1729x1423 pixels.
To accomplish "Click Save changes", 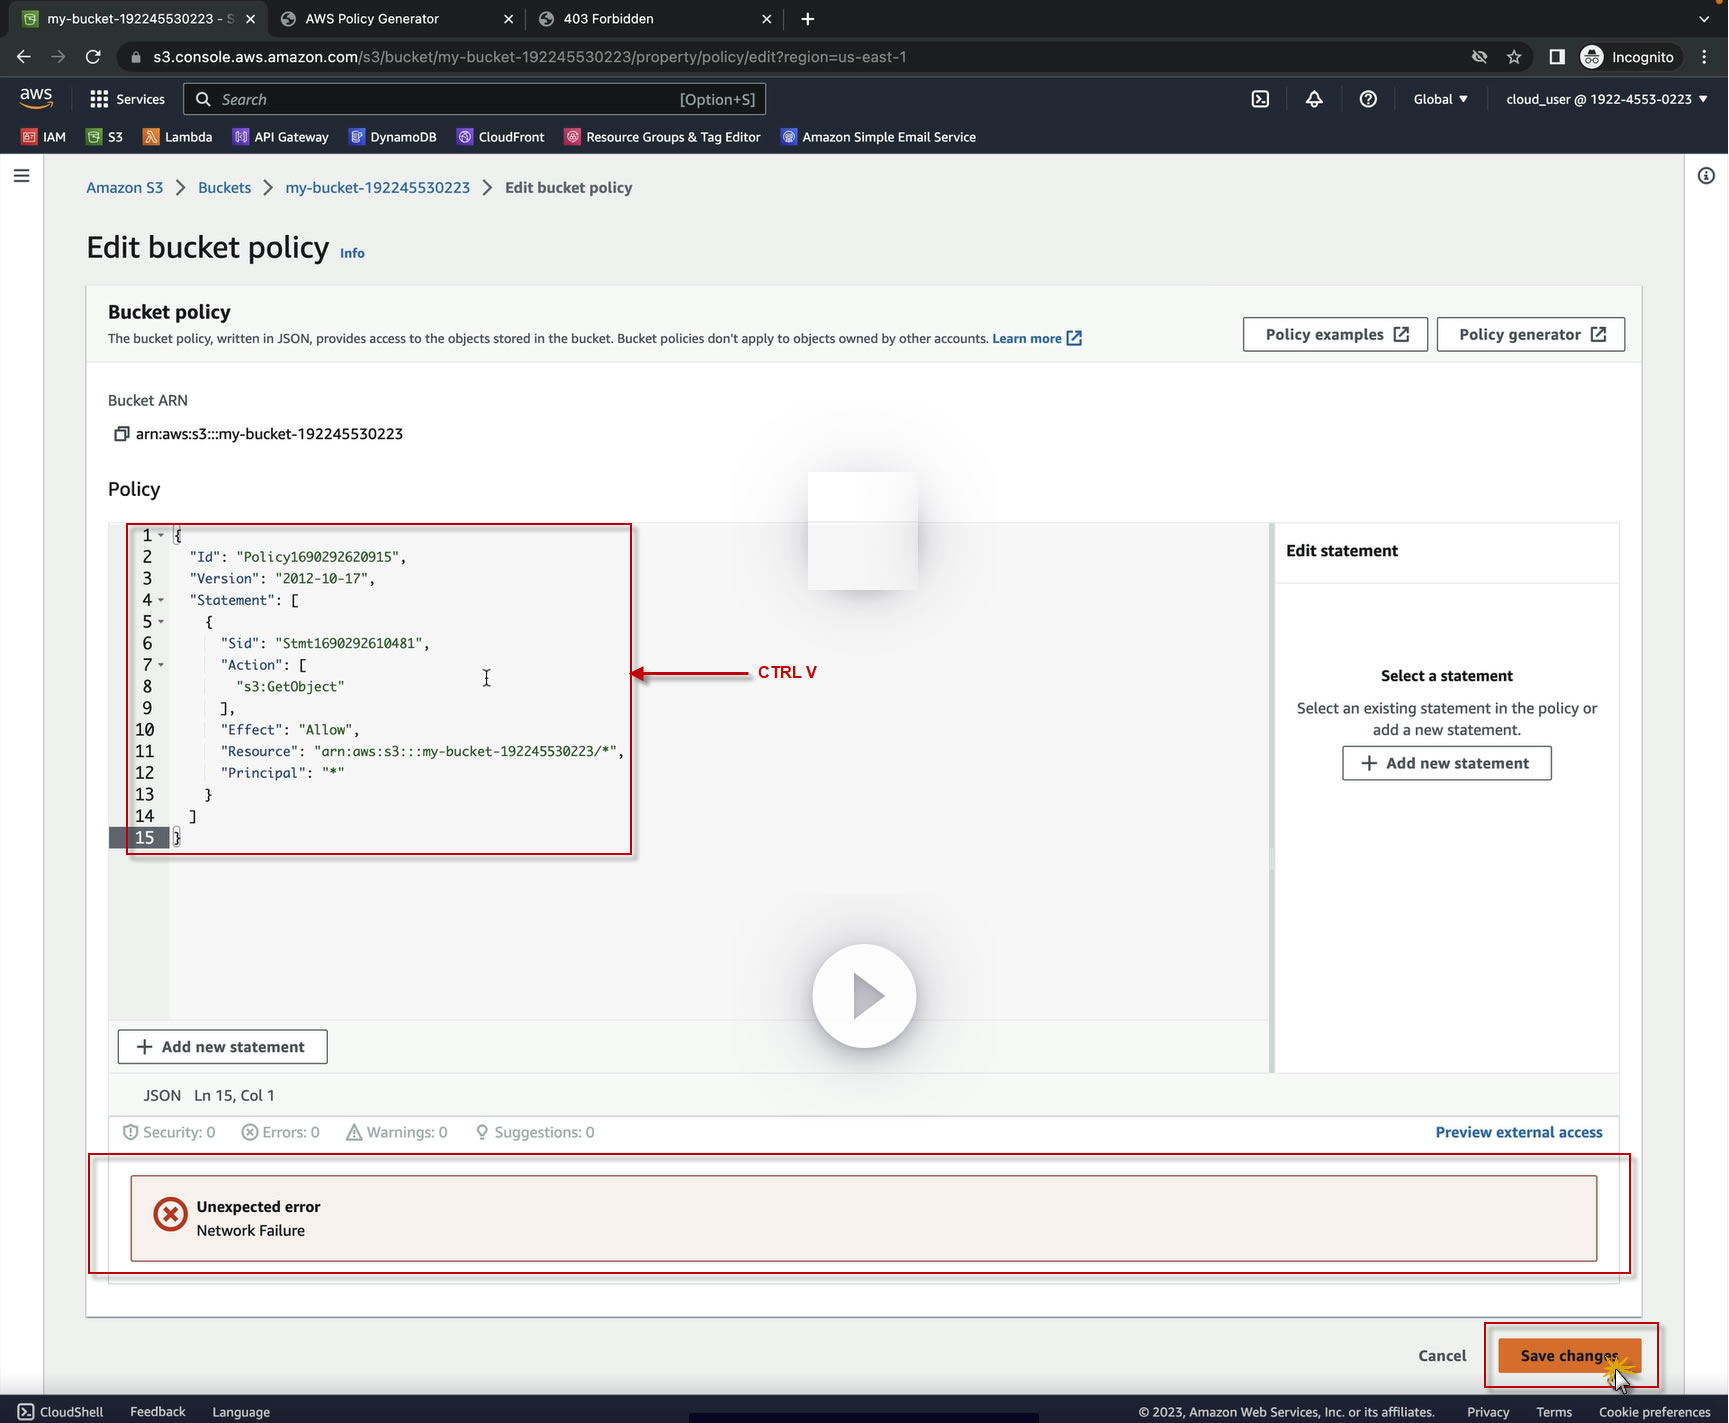I will (x=1569, y=1356).
